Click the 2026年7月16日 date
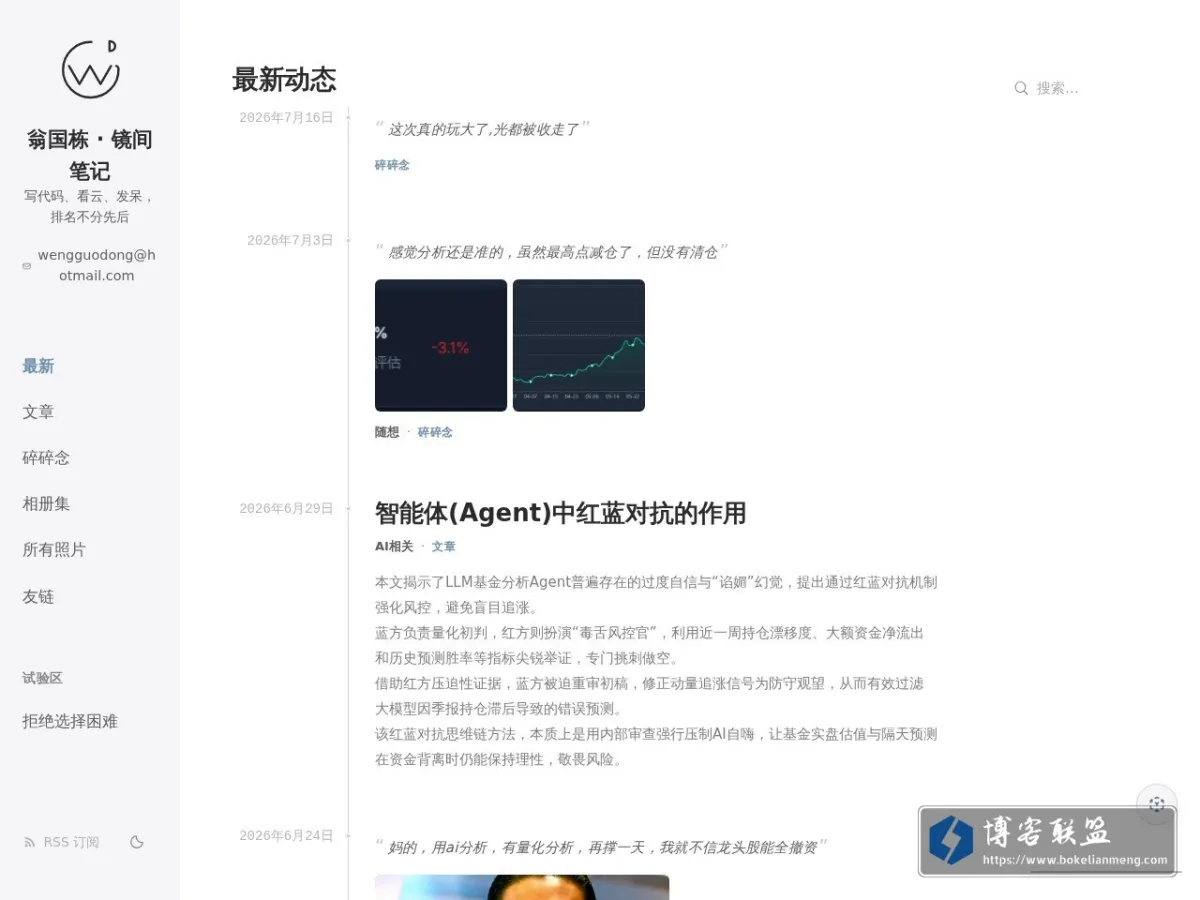 286,118
